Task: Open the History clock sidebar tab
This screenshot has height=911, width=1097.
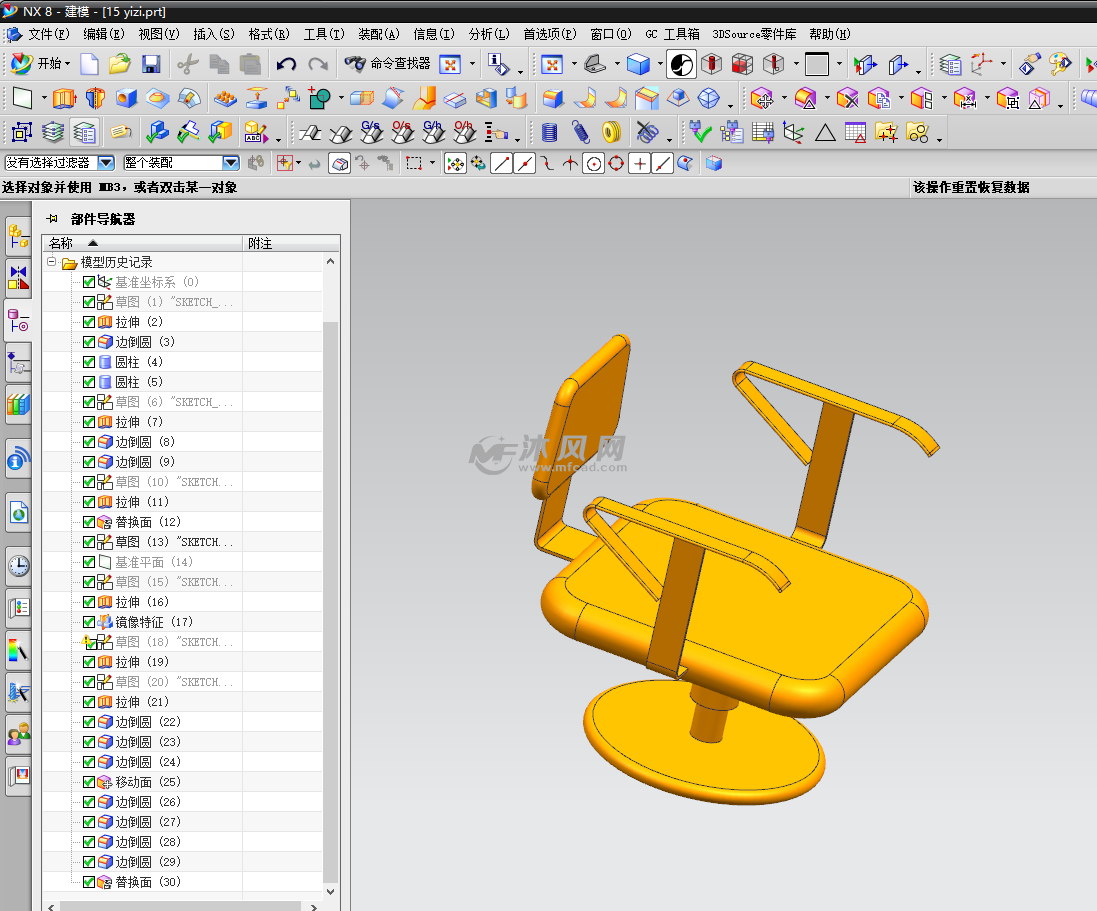Action: (18, 565)
